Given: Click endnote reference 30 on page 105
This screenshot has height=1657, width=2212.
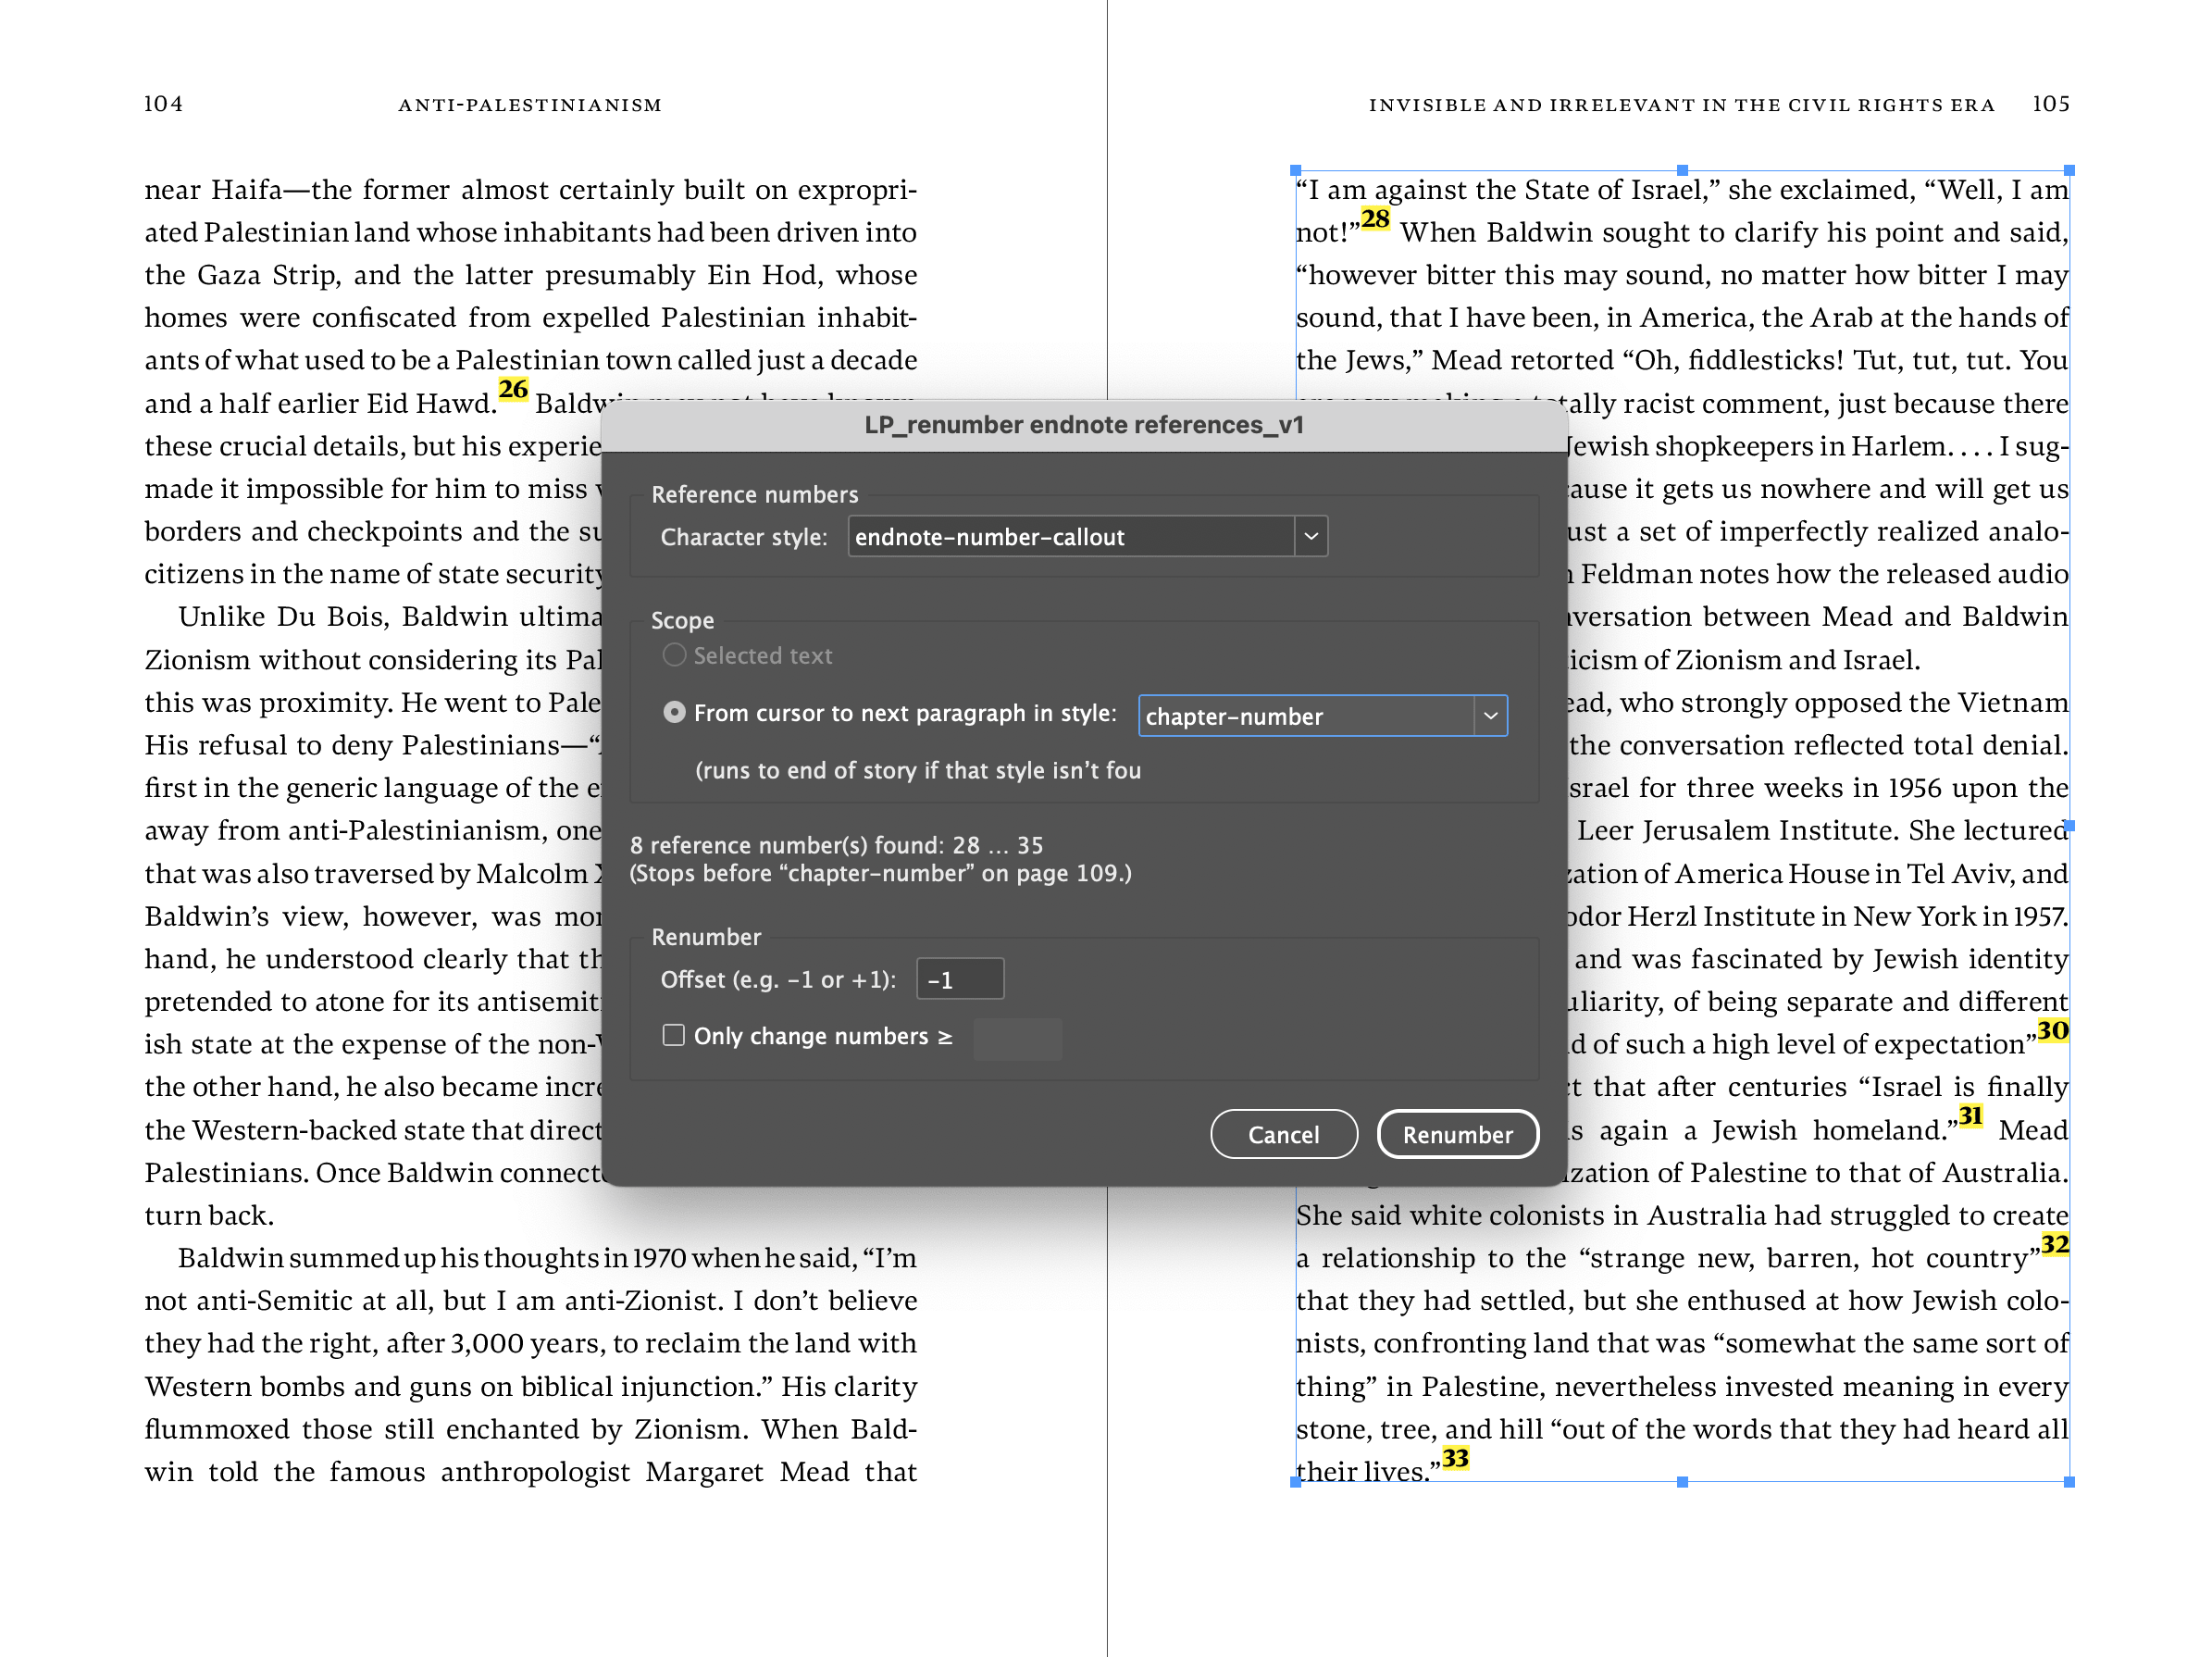Looking at the screenshot, I should 2052,1031.
